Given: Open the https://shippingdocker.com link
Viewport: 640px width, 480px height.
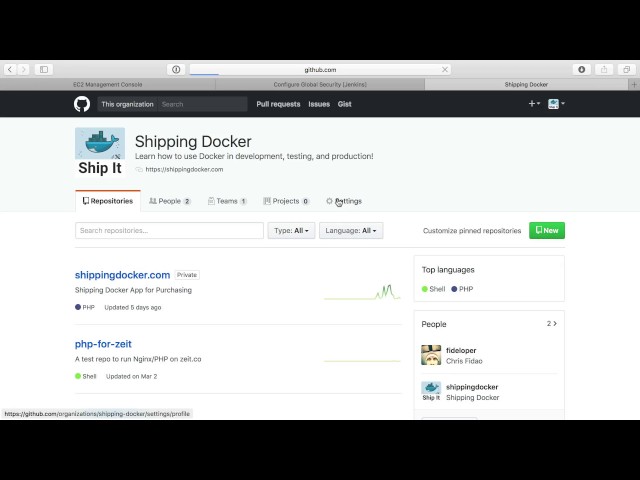Looking at the screenshot, I should (184, 169).
